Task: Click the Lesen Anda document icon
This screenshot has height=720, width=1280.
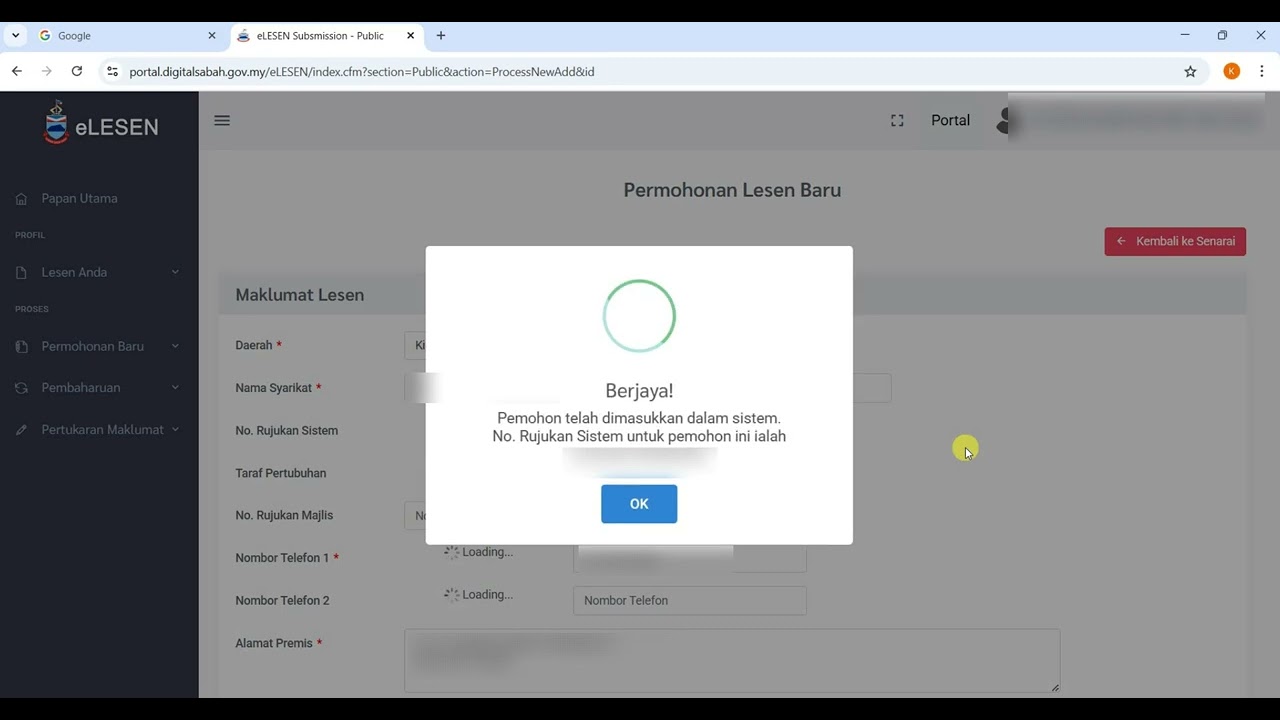Action: 21,273
